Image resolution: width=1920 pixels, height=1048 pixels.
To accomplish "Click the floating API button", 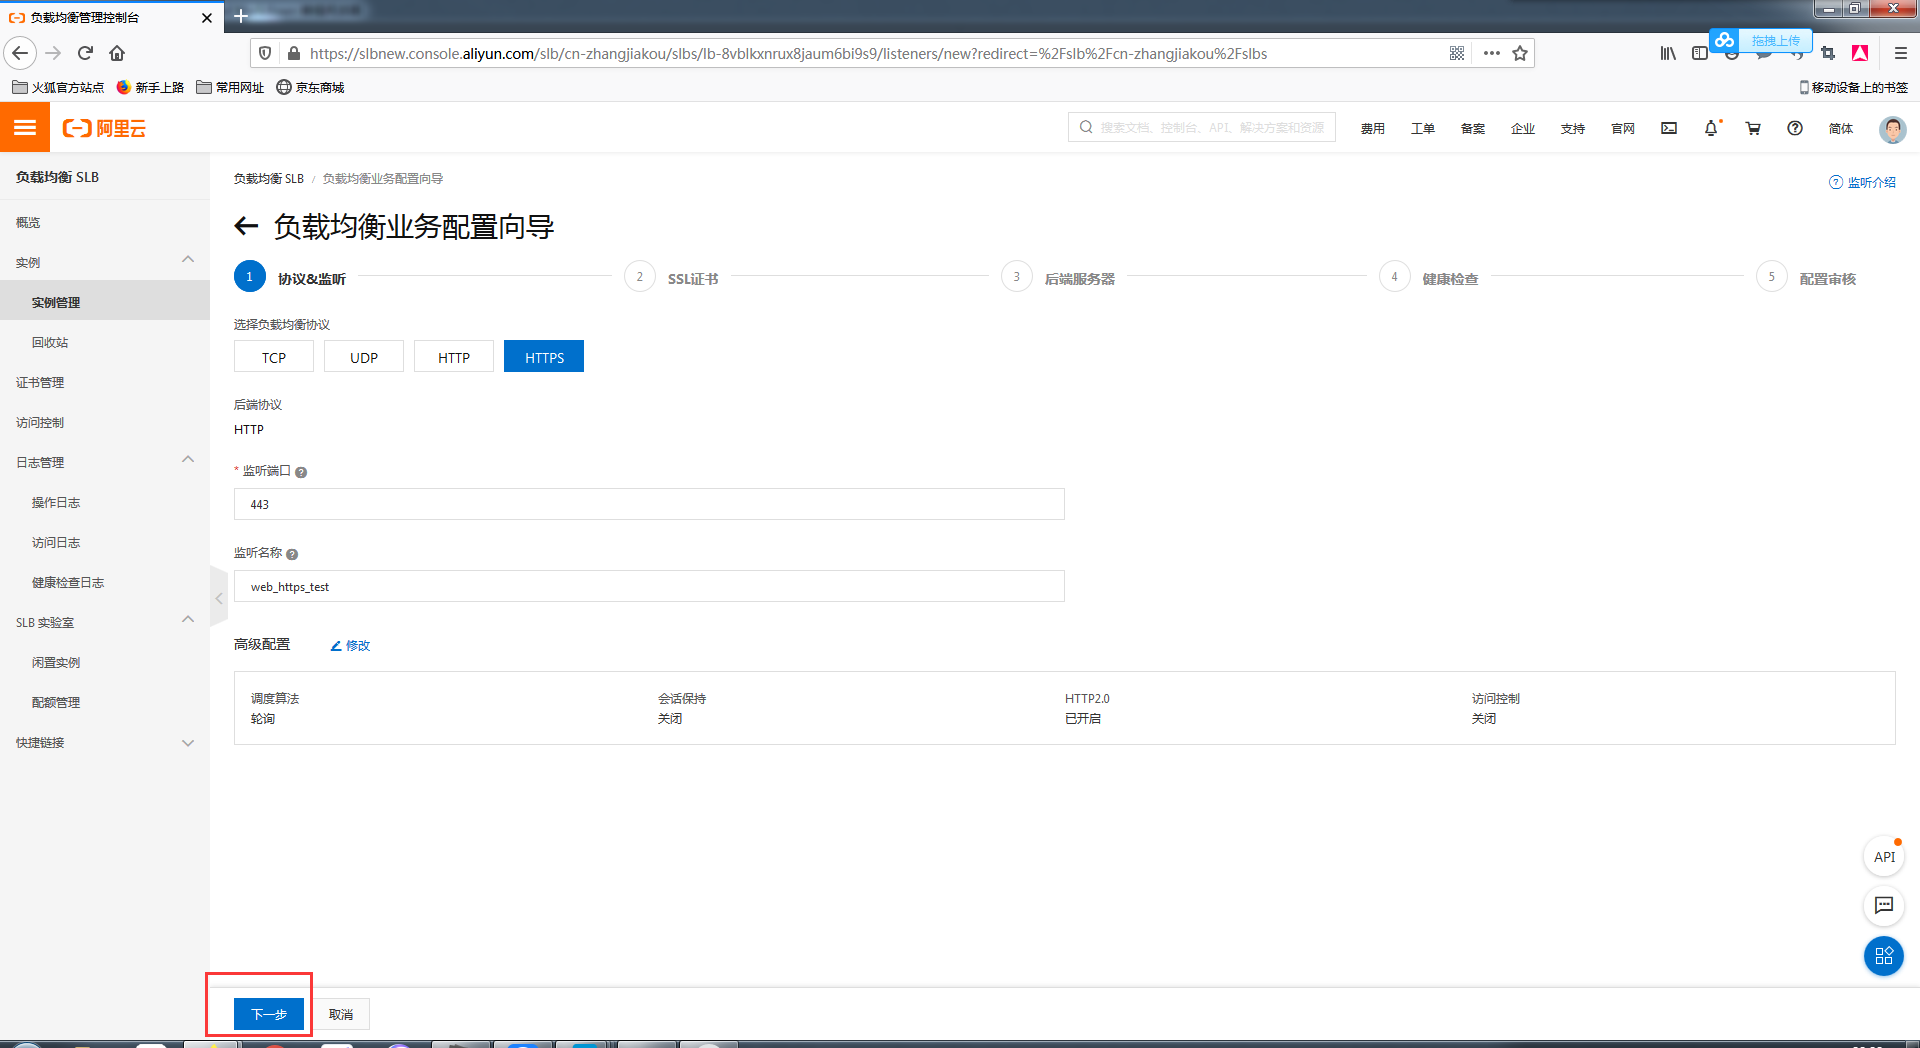I will tap(1883, 856).
